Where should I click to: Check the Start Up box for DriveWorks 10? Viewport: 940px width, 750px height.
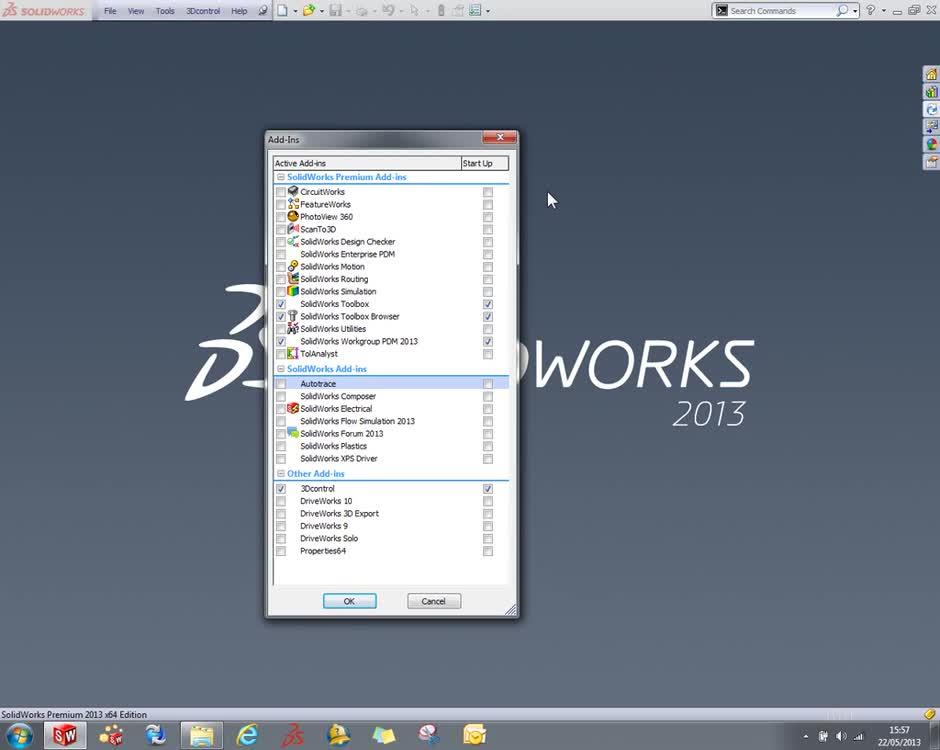point(487,501)
